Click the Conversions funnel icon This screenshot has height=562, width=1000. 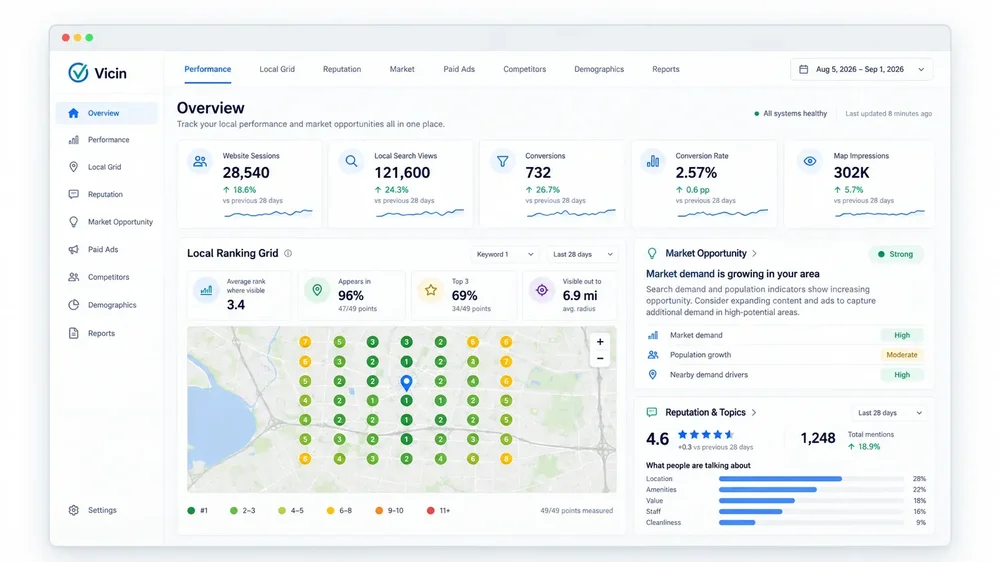503,161
